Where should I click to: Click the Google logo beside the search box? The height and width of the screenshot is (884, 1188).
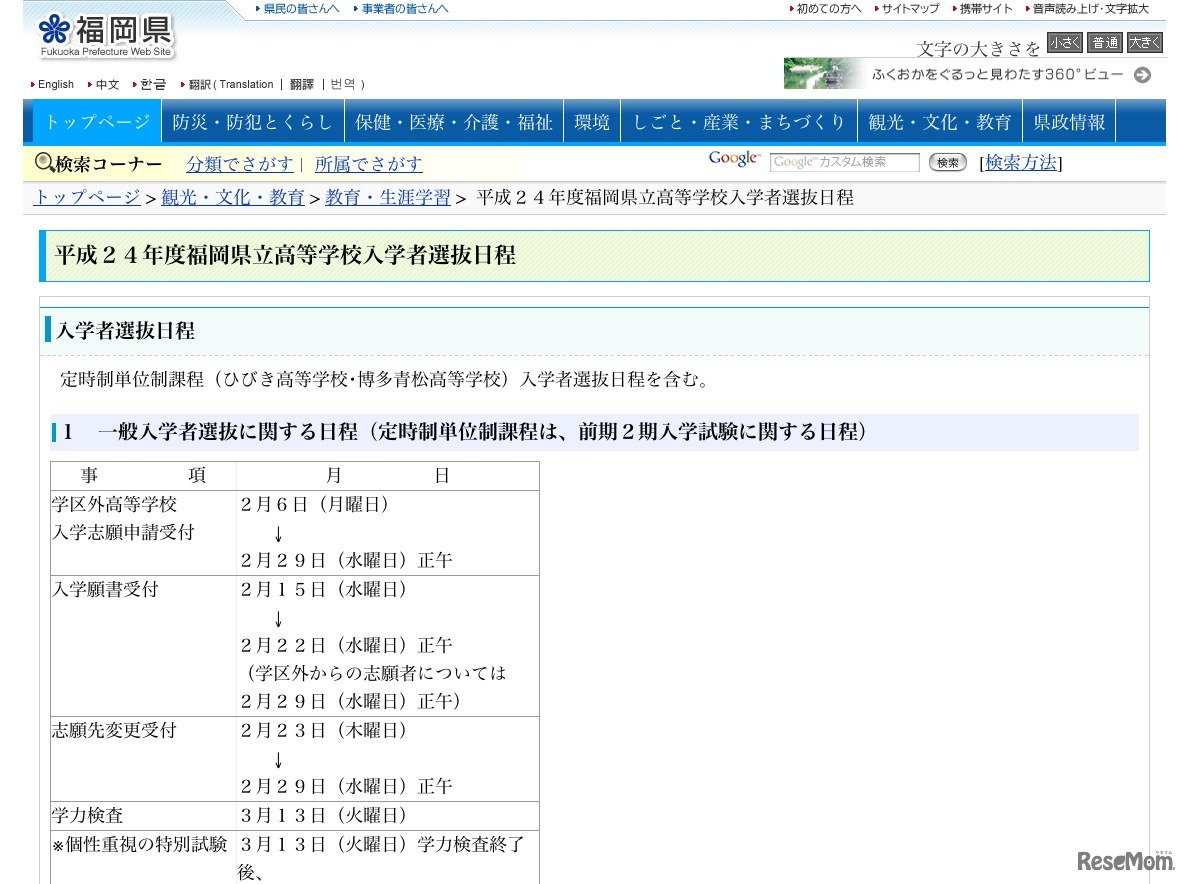point(733,158)
